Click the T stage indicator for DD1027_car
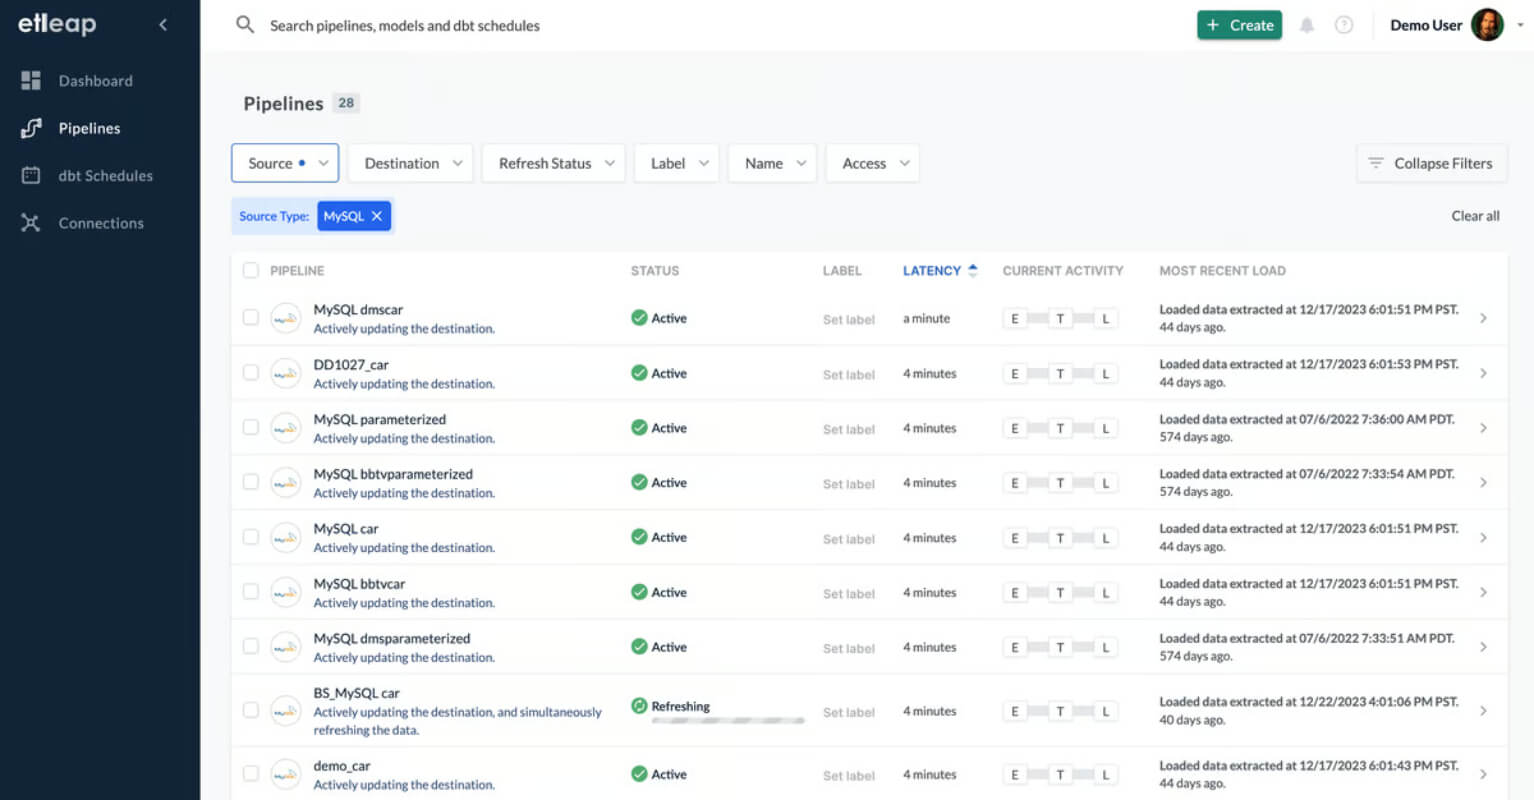1534x800 pixels. coord(1060,374)
